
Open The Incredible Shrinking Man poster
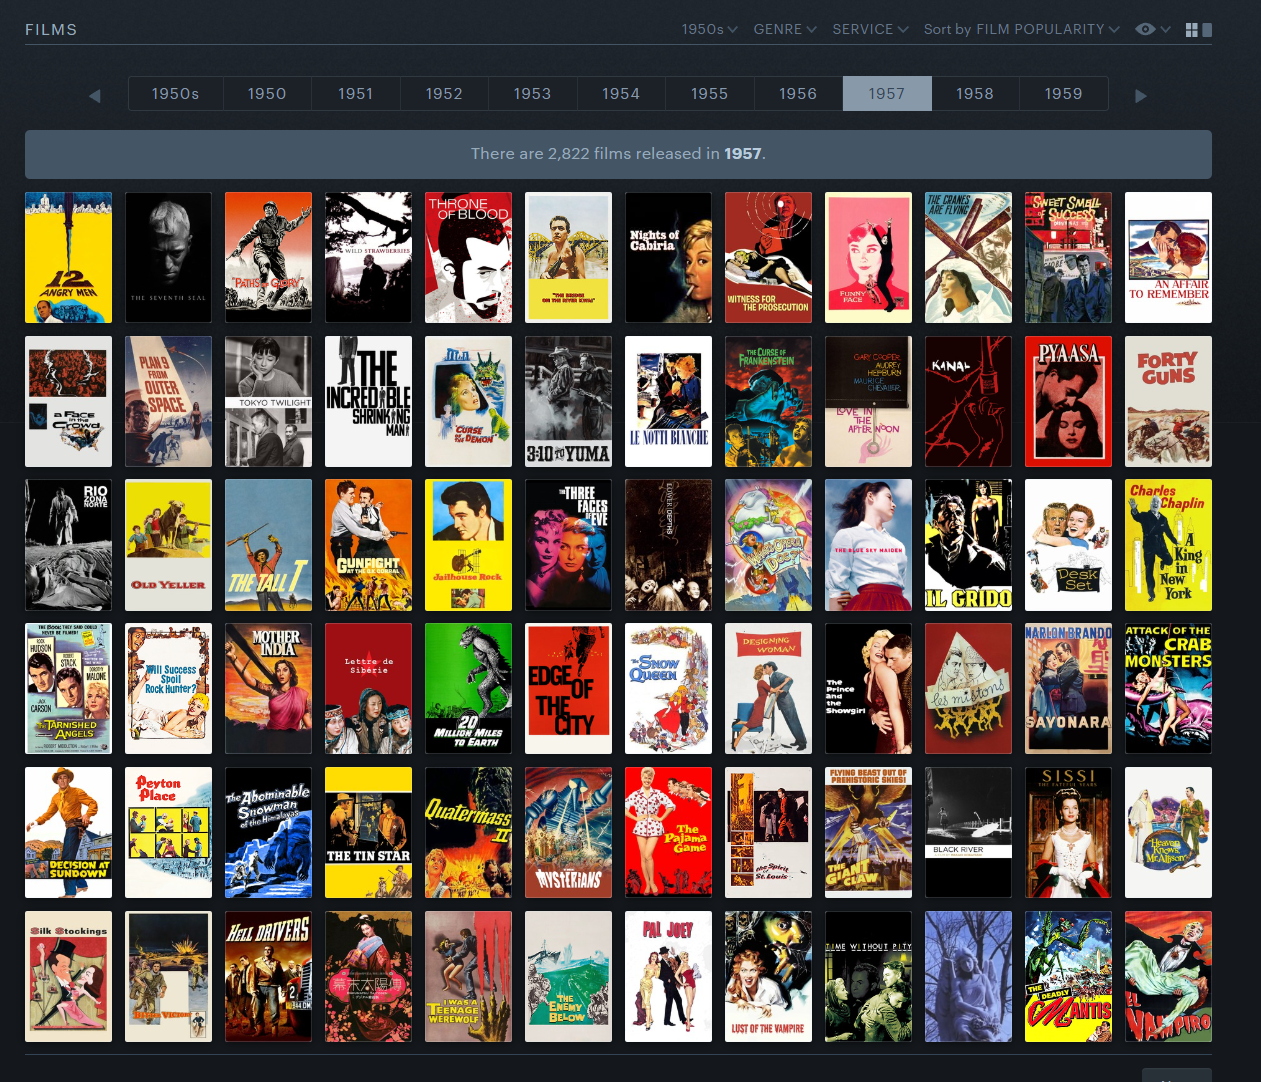[x=368, y=401]
